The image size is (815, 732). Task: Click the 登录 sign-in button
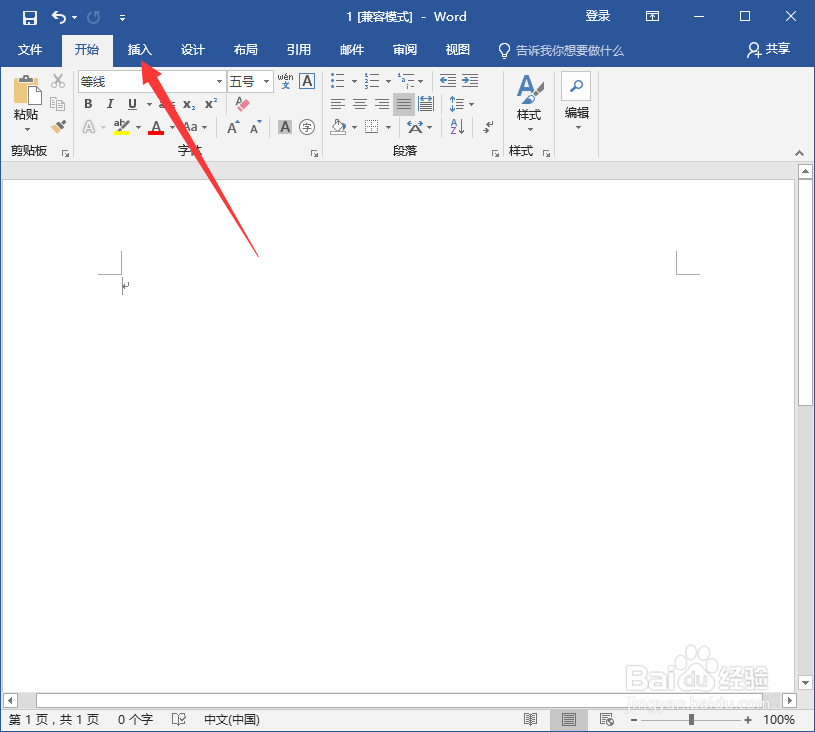tap(598, 17)
